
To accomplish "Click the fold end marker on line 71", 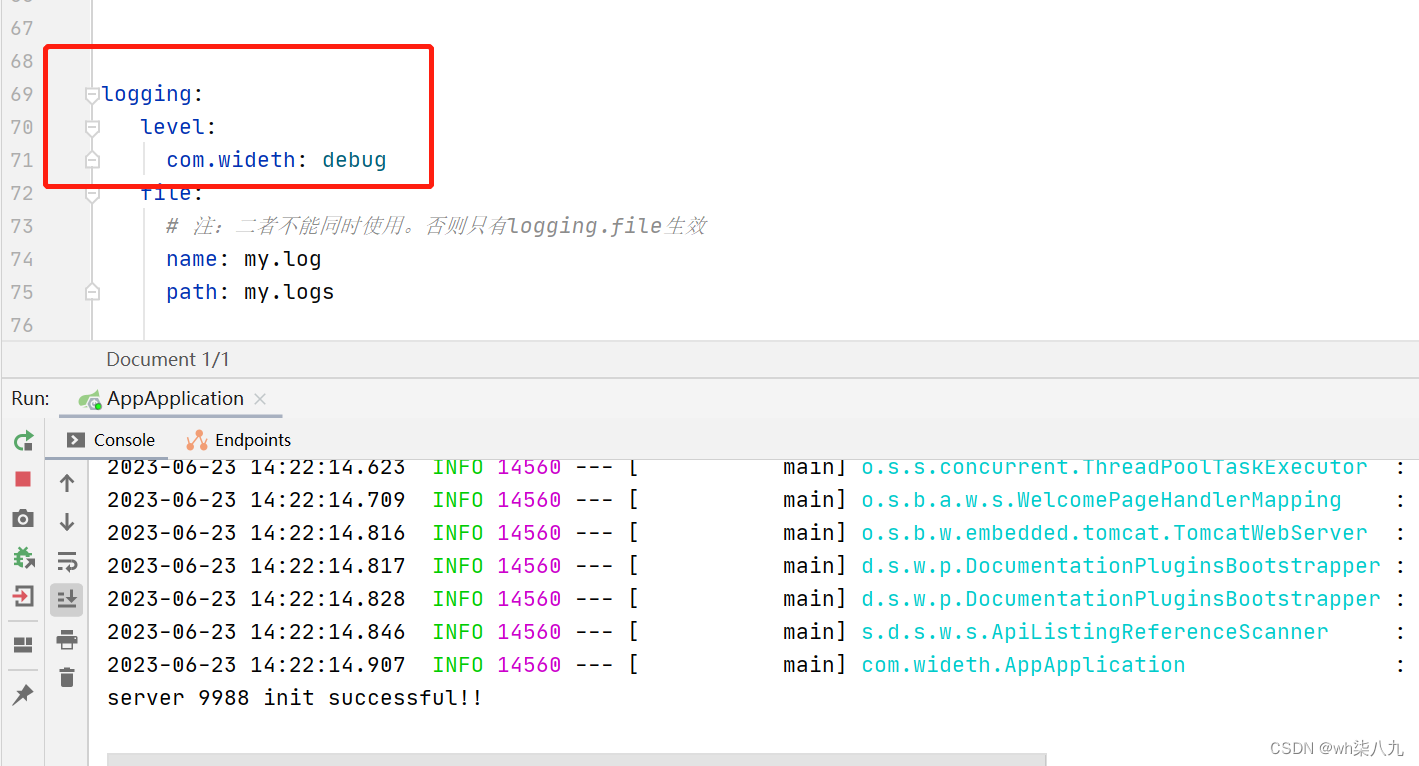I will (92, 160).
